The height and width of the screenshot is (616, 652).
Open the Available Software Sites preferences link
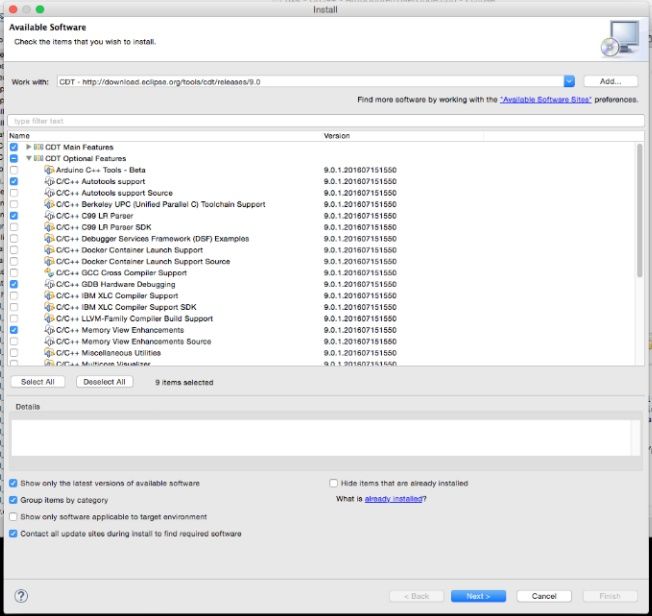pyautogui.click(x=546, y=100)
